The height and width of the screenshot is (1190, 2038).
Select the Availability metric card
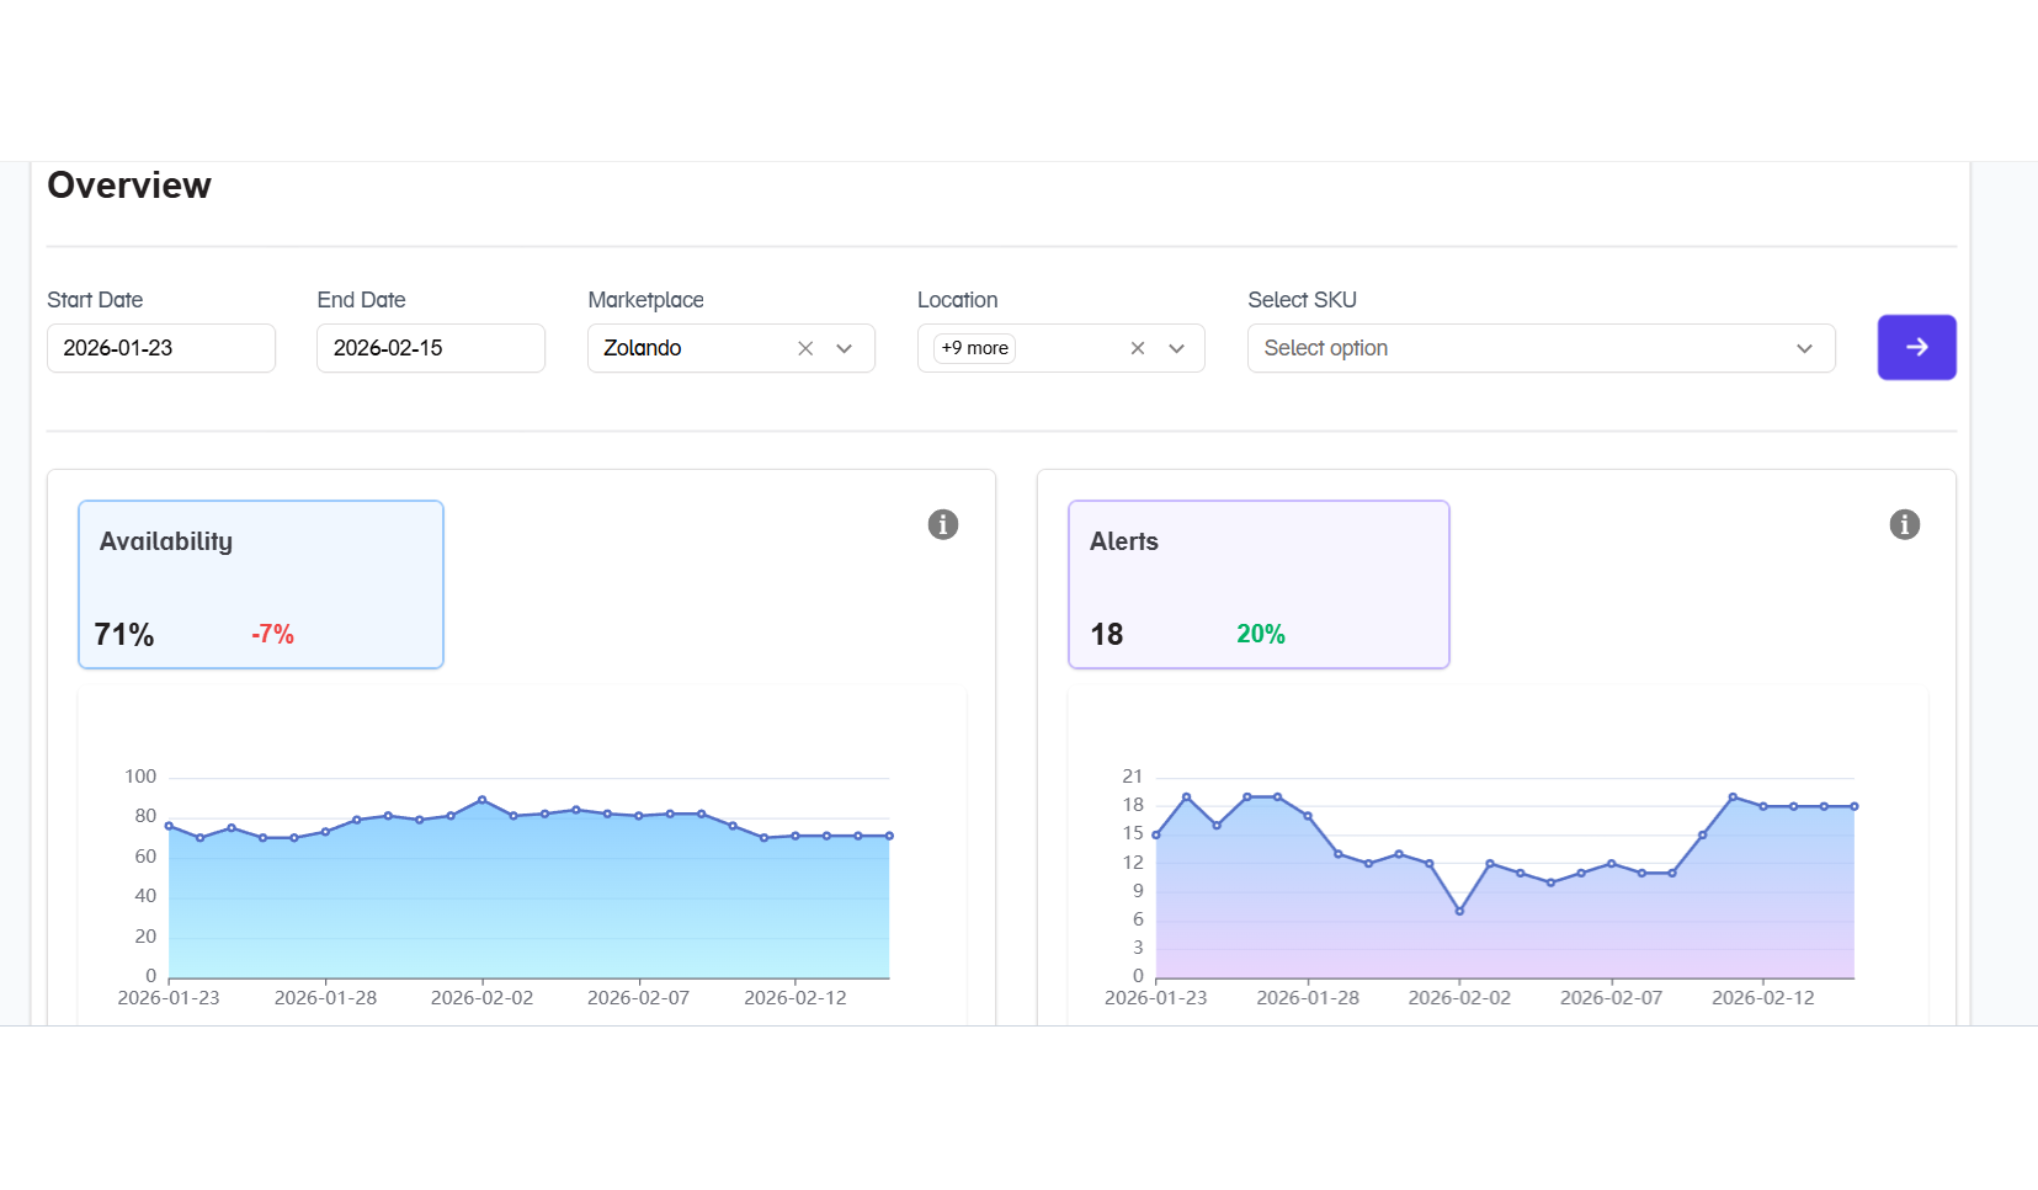pos(261,584)
